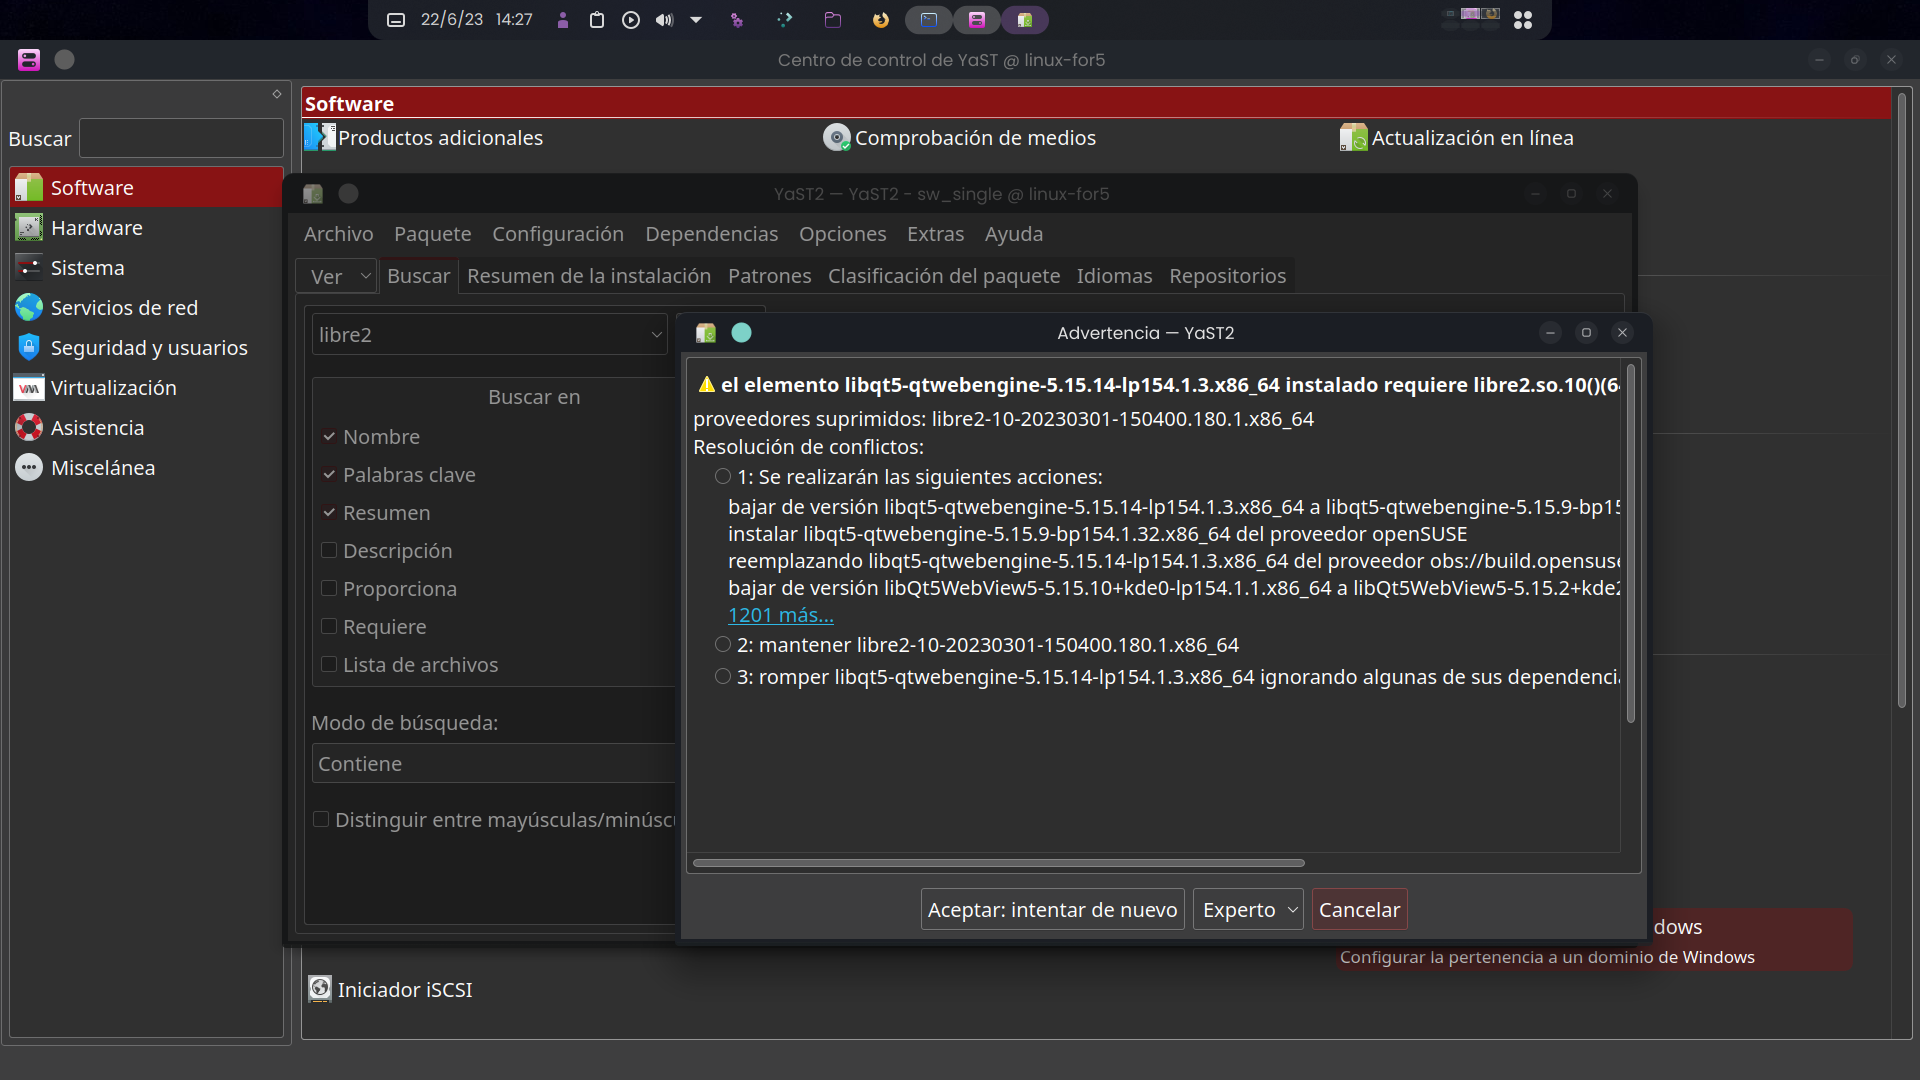Image resolution: width=1920 pixels, height=1080 pixels.
Task: Uncheck Palabras clave search option
Action: click(x=329, y=475)
